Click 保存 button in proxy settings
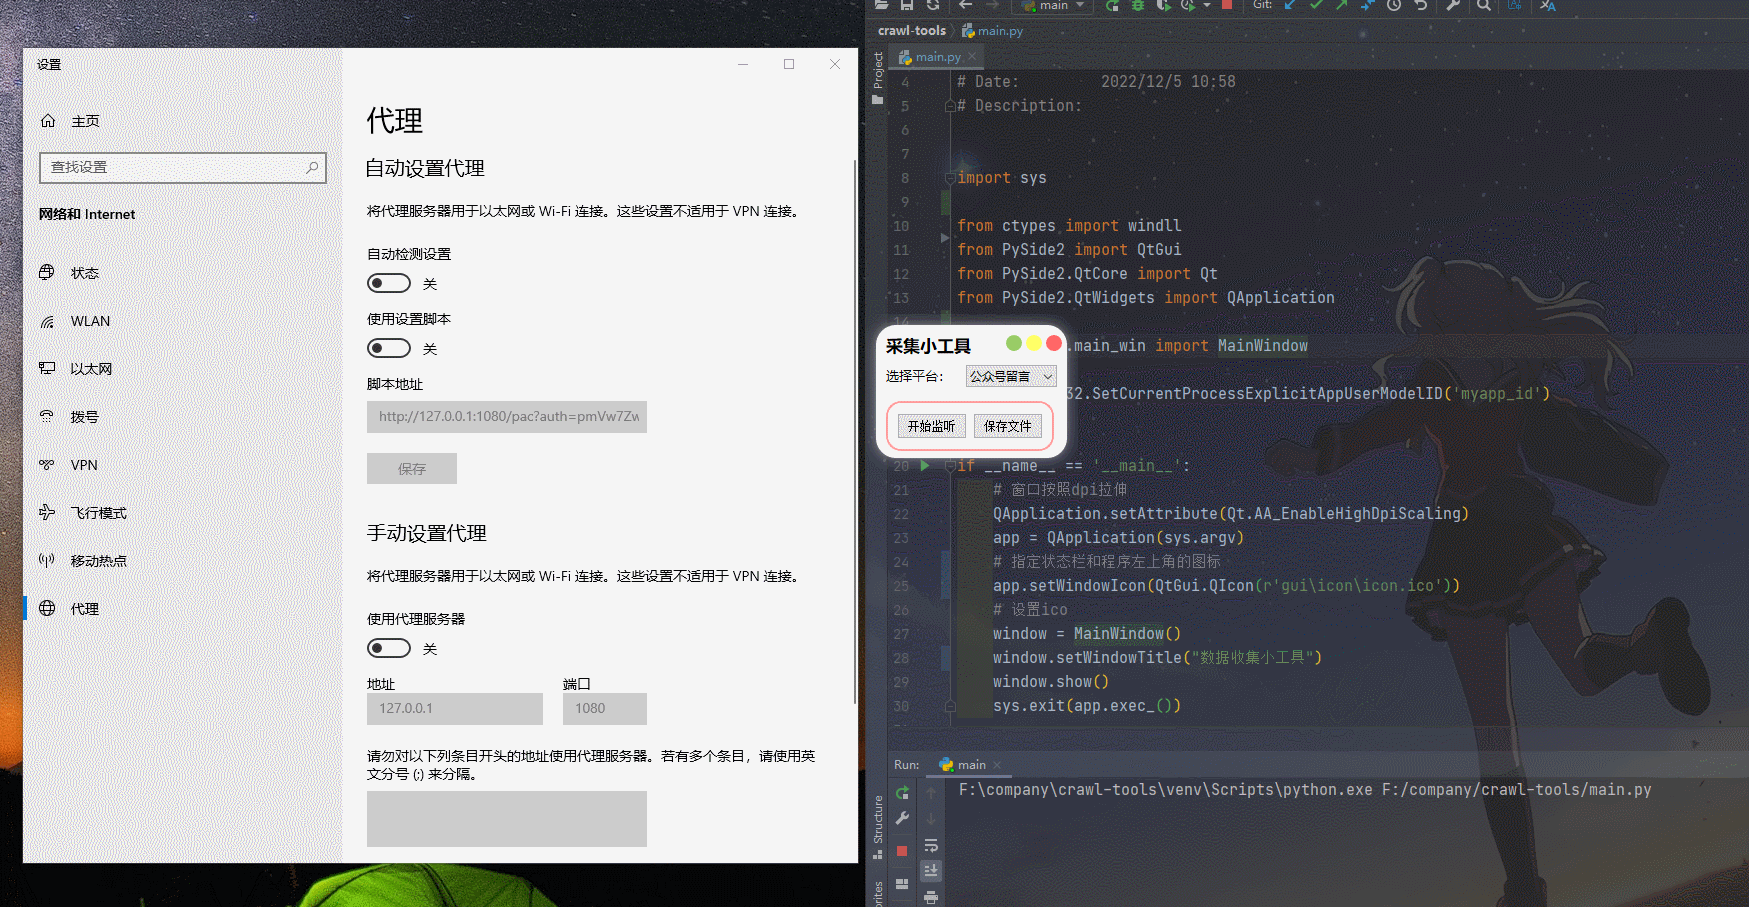This screenshot has width=1749, height=907. click(x=412, y=469)
